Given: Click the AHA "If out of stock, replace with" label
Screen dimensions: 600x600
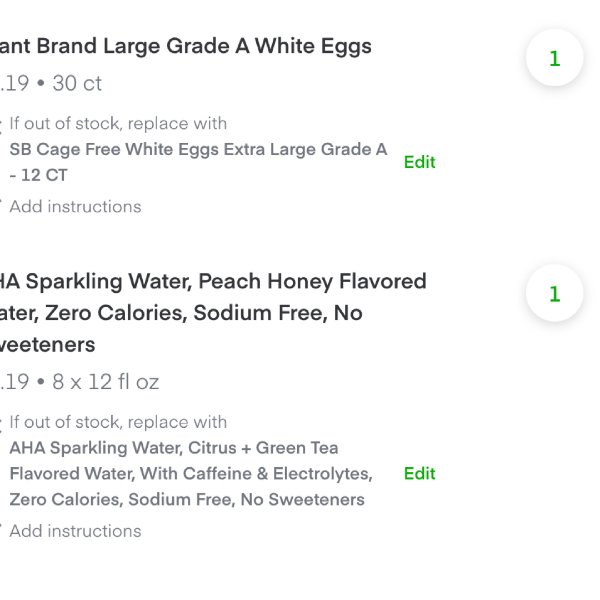Looking at the screenshot, I should pos(118,422).
